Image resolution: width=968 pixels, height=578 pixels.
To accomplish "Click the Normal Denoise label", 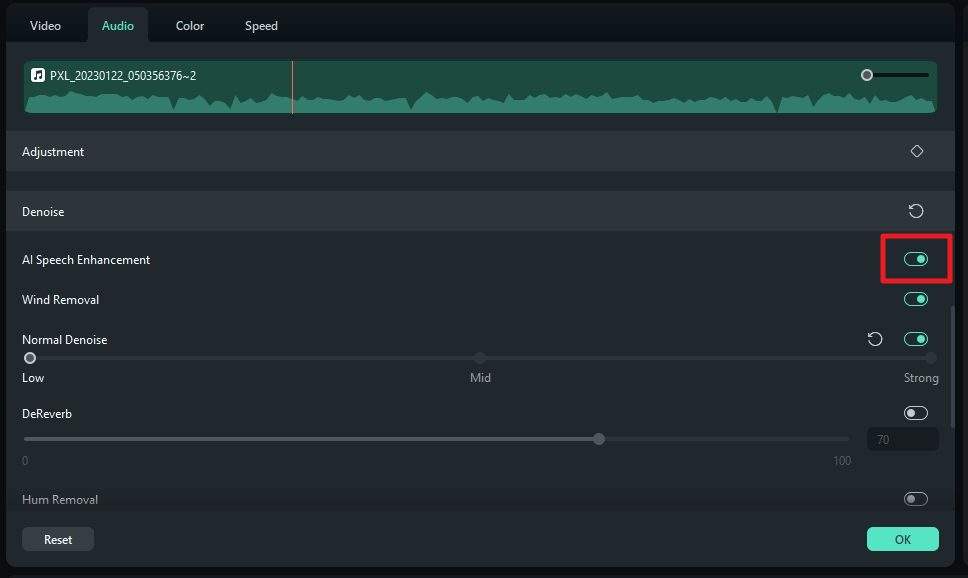I will (65, 340).
